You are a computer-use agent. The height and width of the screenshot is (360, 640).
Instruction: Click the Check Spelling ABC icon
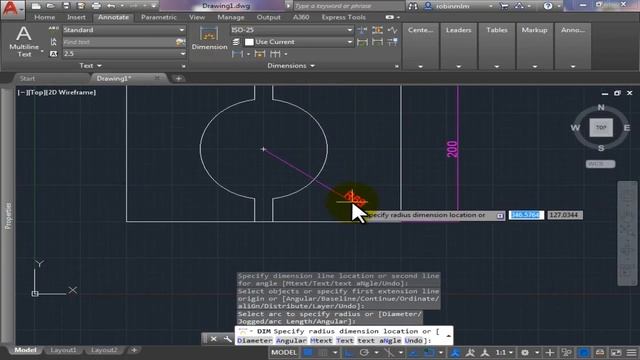click(x=53, y=29)
